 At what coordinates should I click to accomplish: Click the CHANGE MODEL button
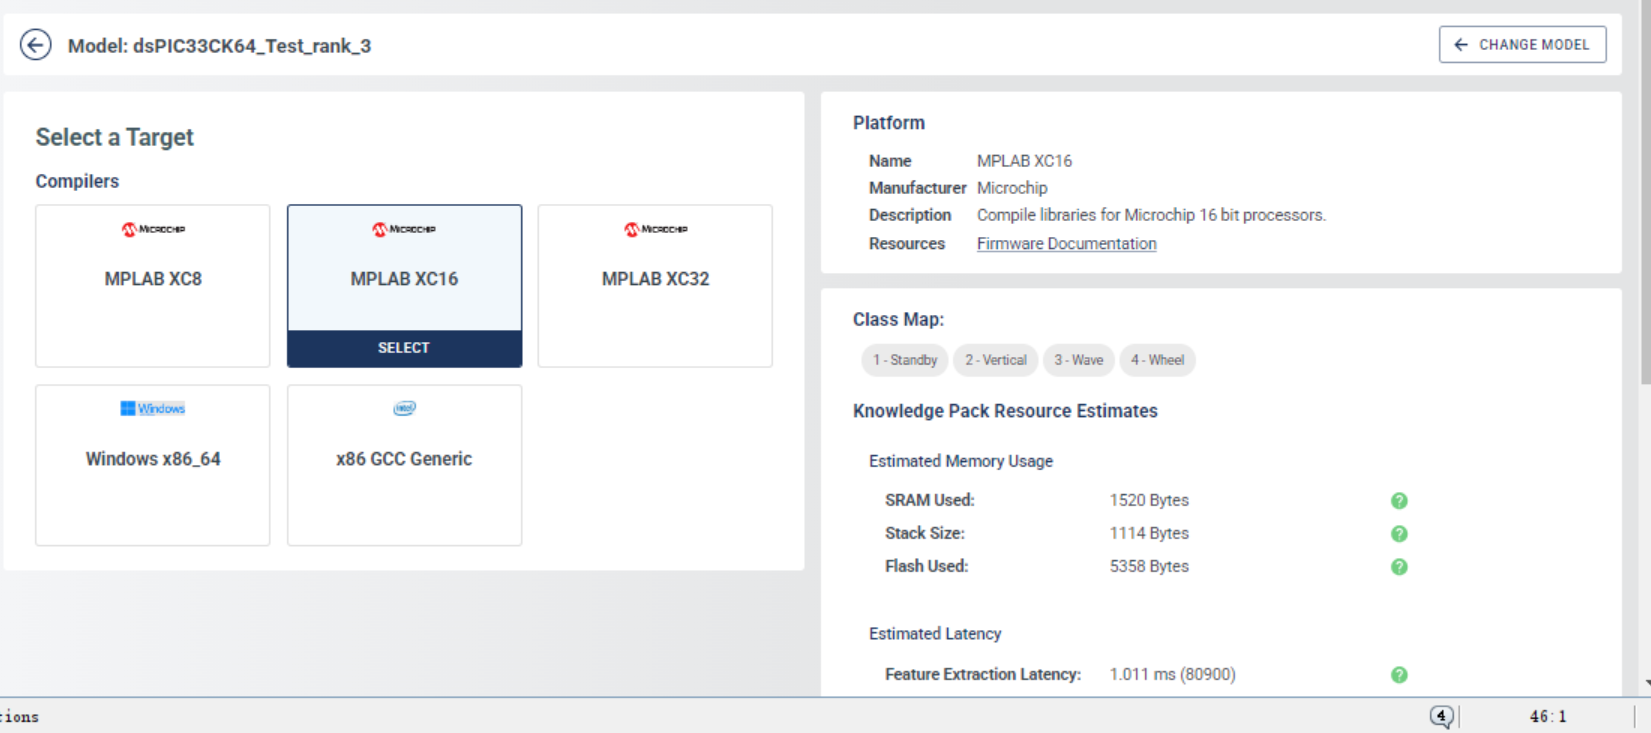[x=1522, y=45]
